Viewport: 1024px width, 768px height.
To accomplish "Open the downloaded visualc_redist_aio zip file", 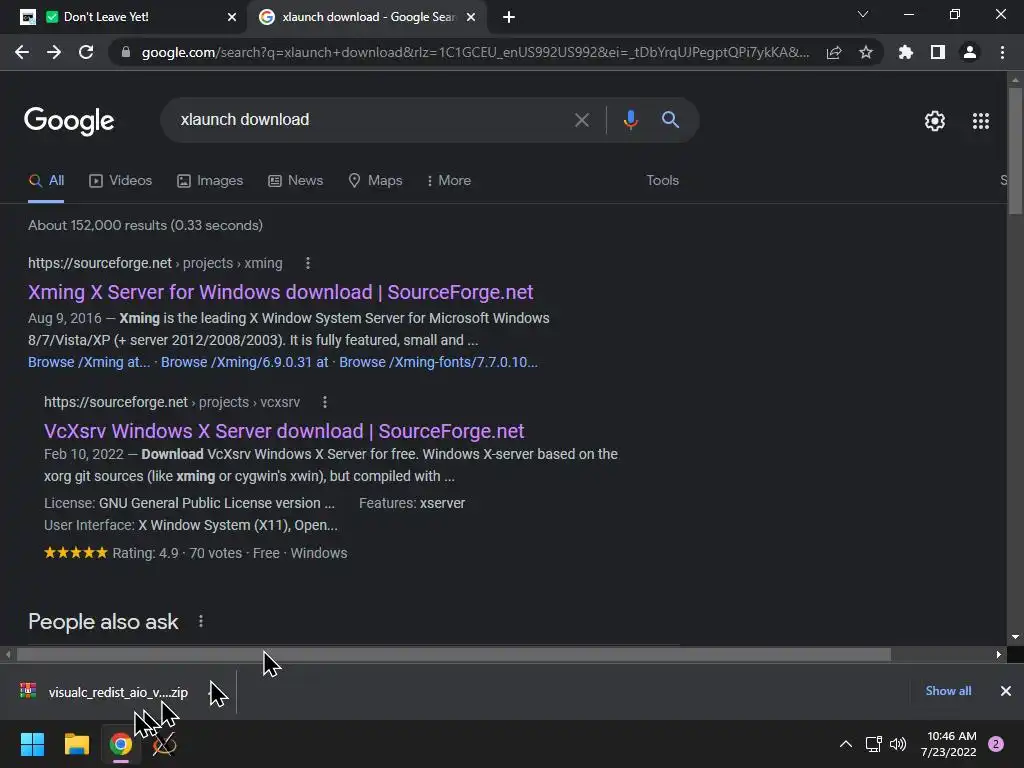I will pyautogui.click(x=104, y=692).
